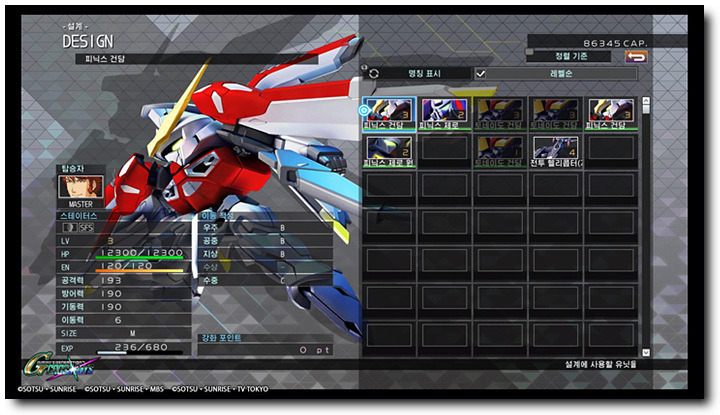The width and height of the screenshot is (720, 415).
Task: Click the cycle icon beside 명칭 표시
Action: [x=373, y=73]
